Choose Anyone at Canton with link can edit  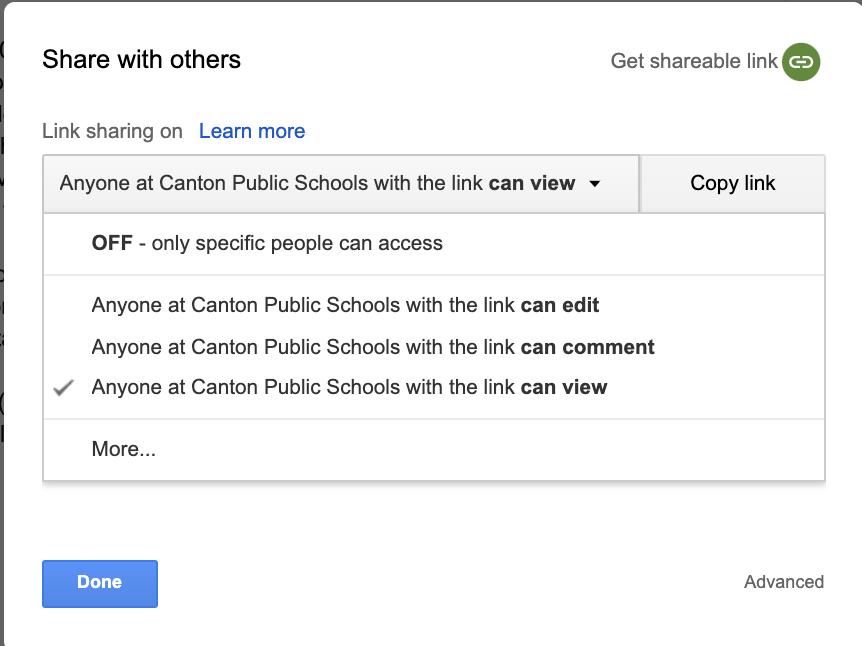tap(345, 305)
